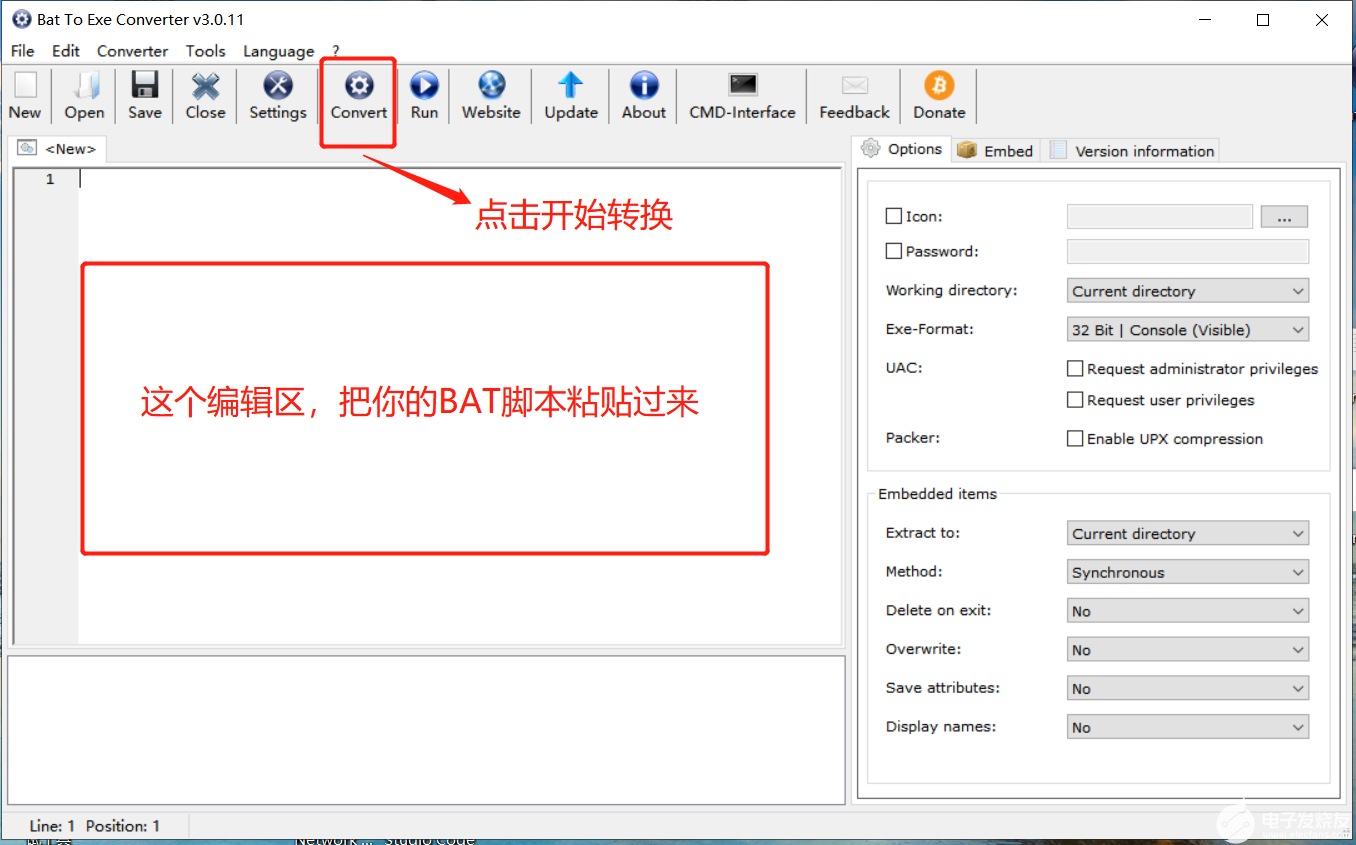Check Request user privileges

[x=1075, y=400]
